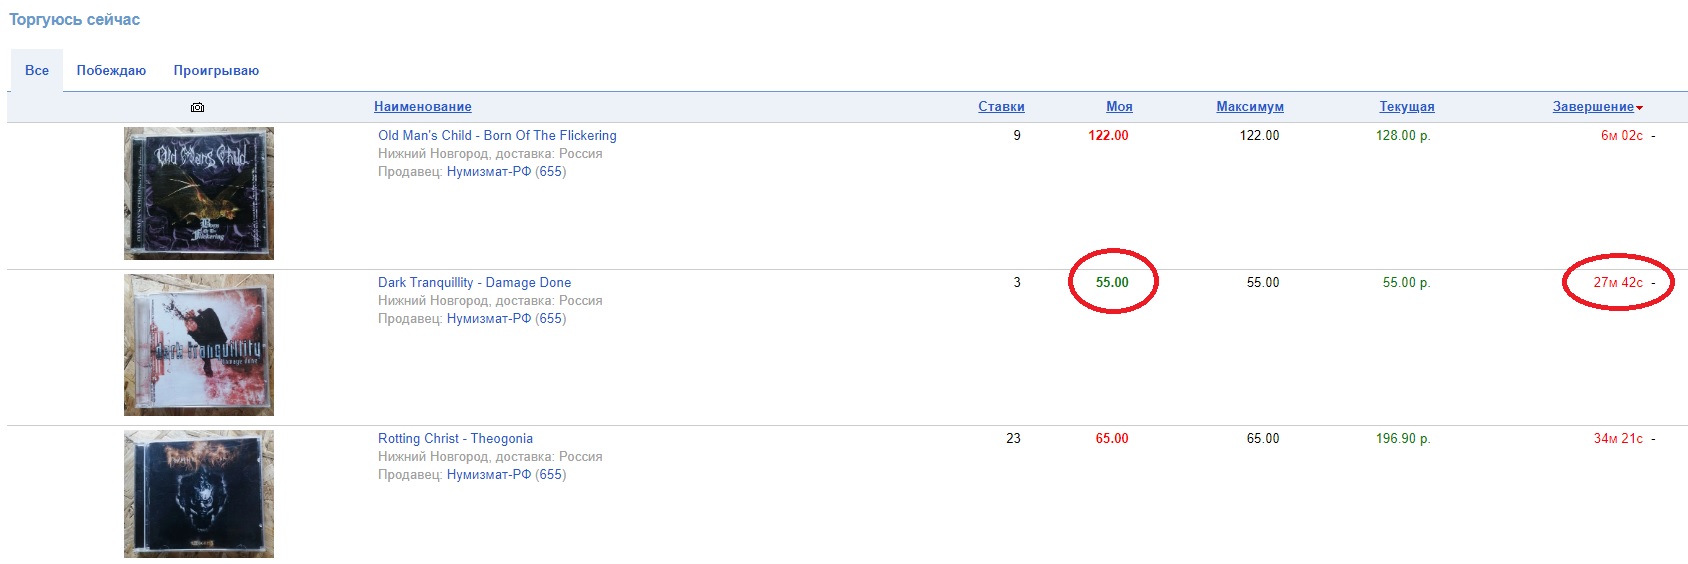Open lot Old Man's Child - Born Of The Flickering
This screenshot has height=564, width=1688.
[x=497, y=136]
